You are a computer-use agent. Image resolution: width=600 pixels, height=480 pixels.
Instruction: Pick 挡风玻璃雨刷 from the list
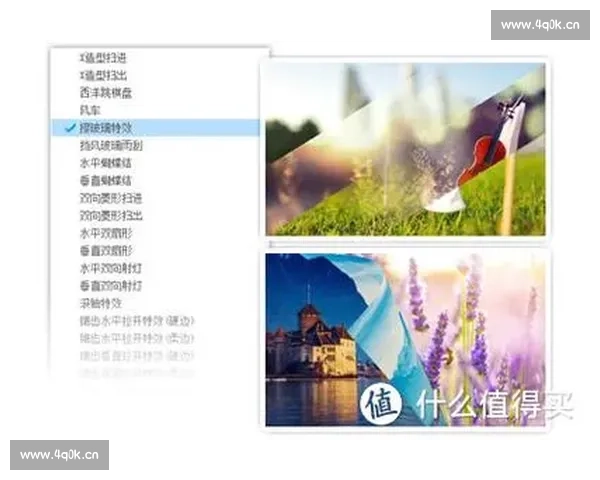(111, 145)
